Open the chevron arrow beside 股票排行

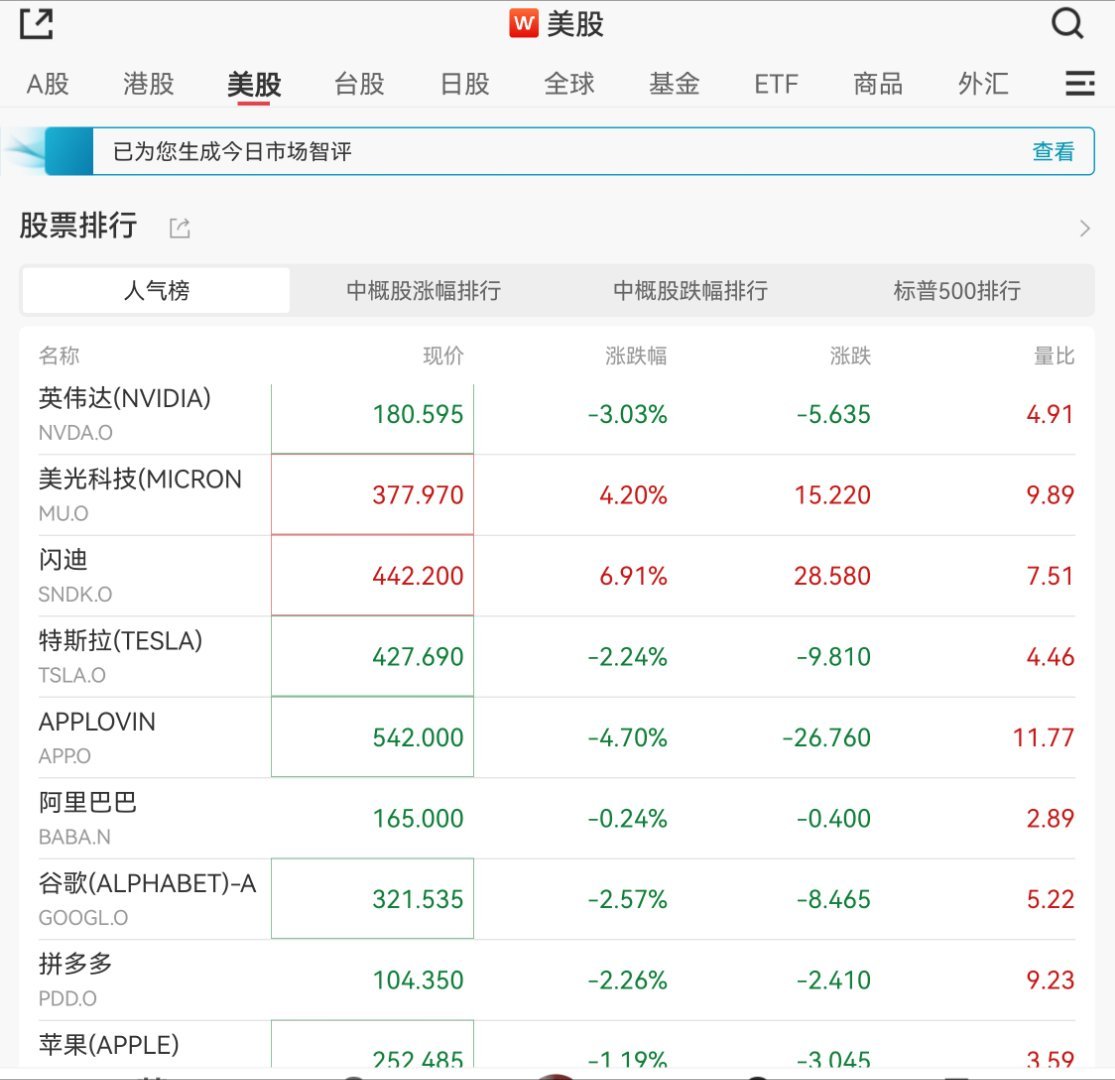tap(1084, 228)
